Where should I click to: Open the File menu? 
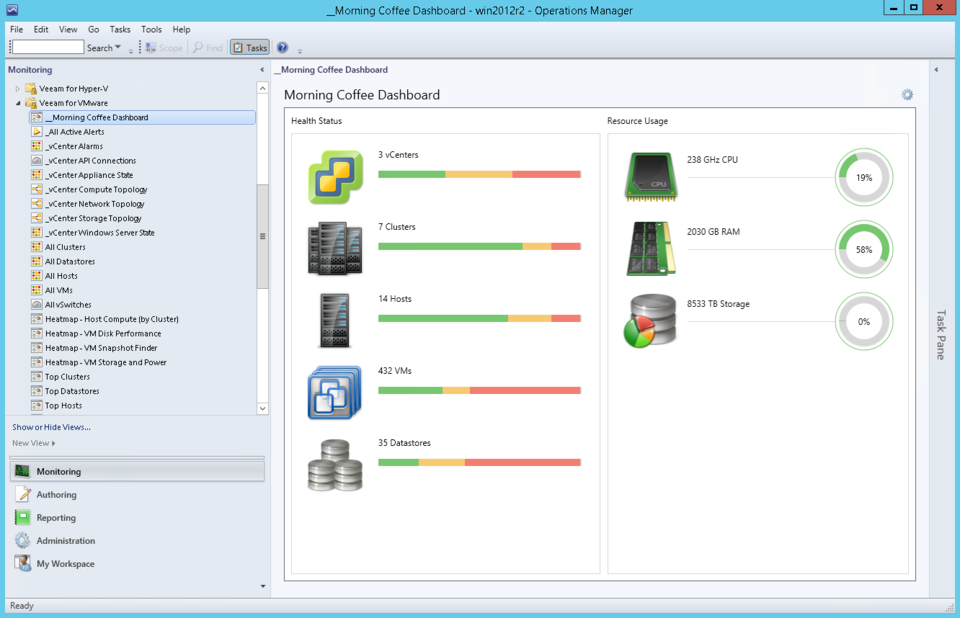17,29
